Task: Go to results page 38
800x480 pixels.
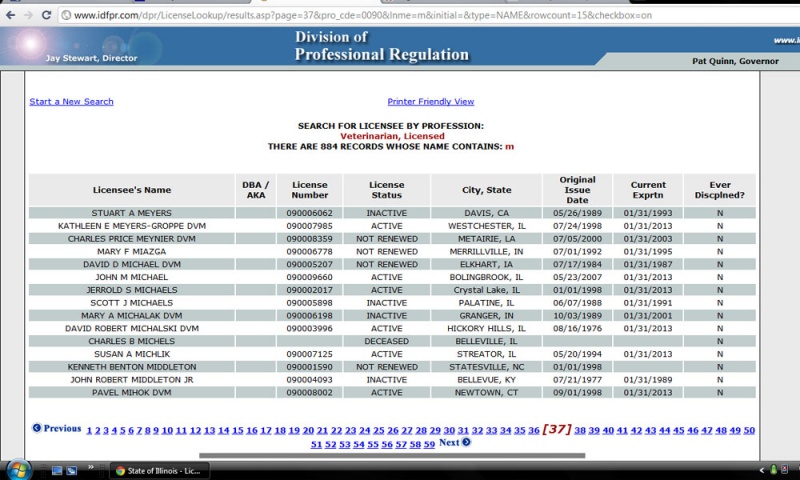Action: (580, 431)
